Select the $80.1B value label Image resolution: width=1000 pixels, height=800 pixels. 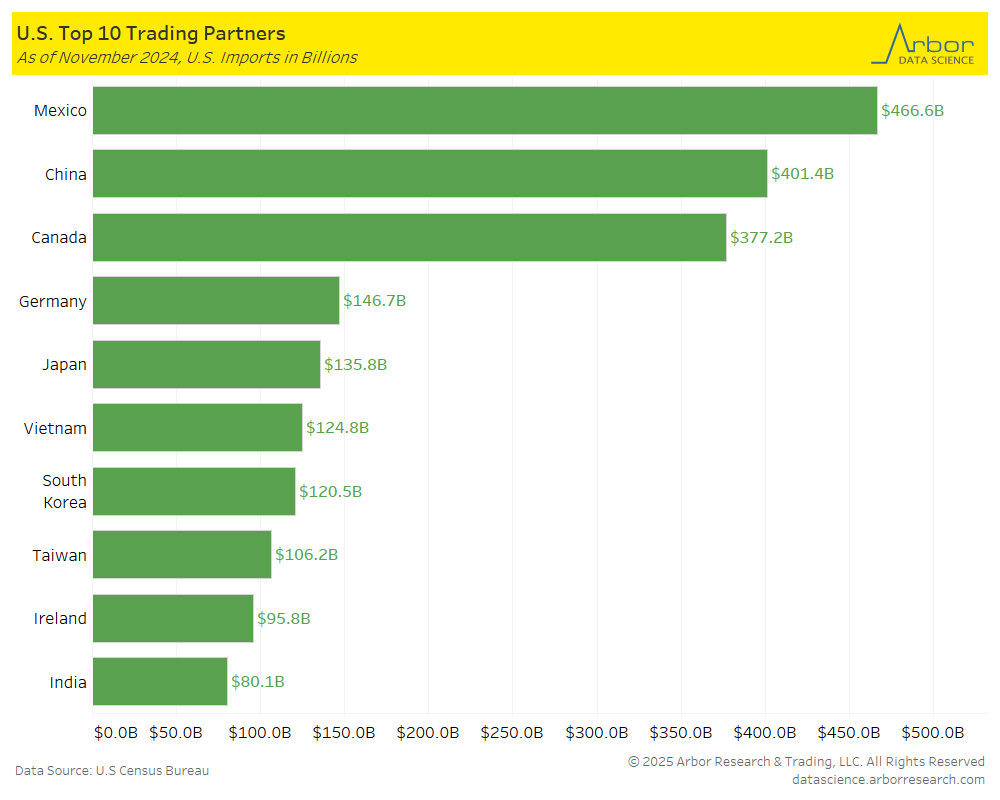pyautogui.click(x=258, y=682)
